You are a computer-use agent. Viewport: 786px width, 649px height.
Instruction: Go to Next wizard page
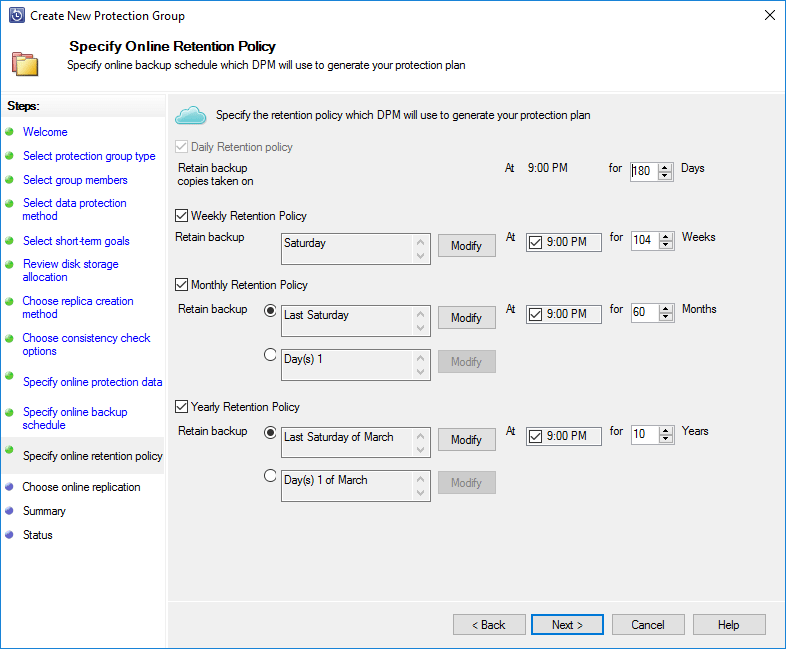coord(567,625)
